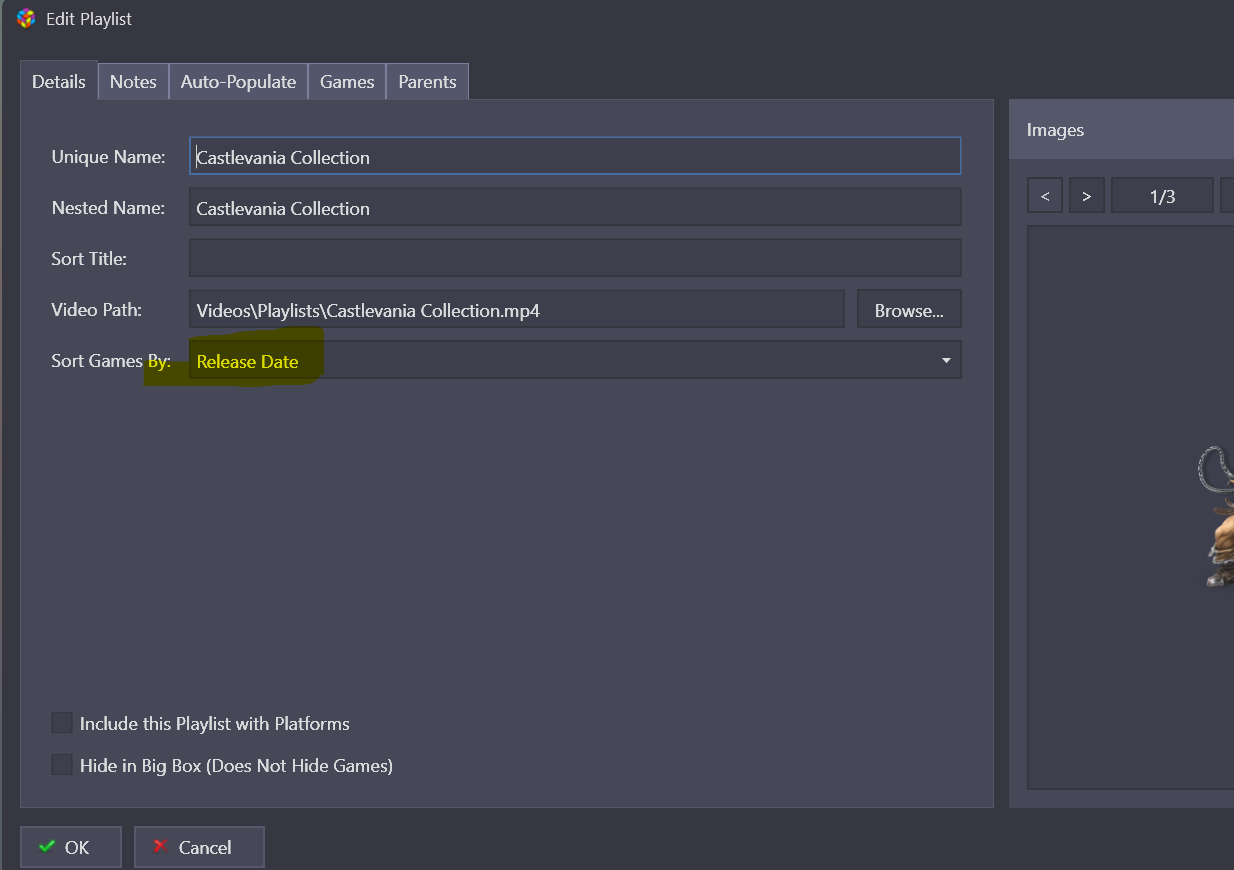Click the Unique Name text field

[x=575, y=156]
